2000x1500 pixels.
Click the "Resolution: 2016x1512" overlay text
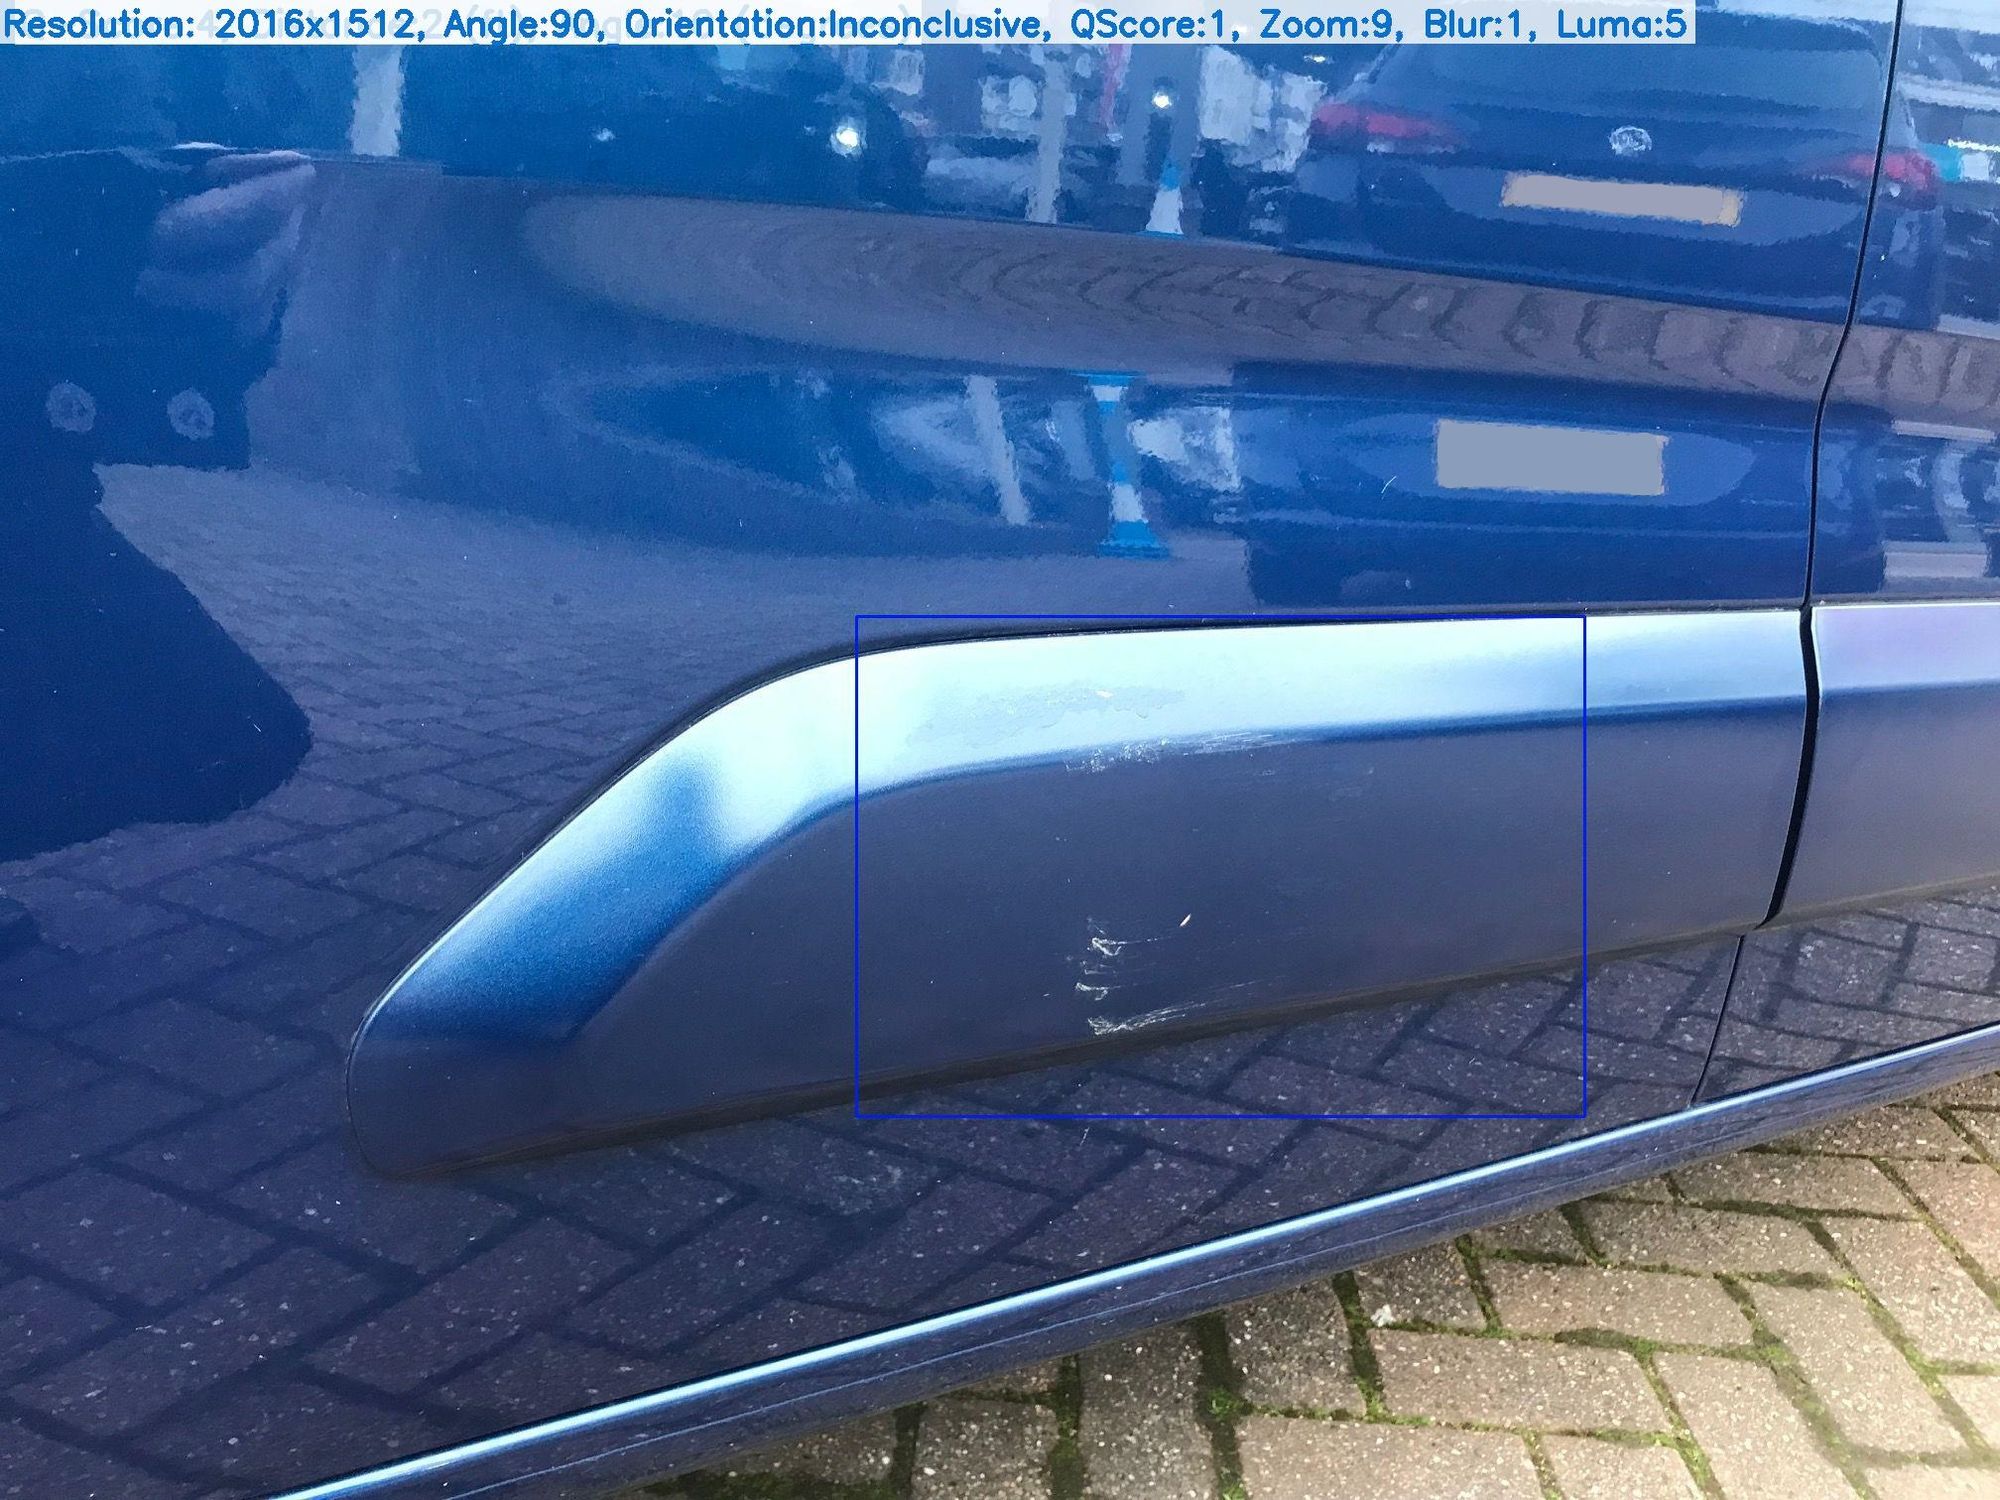click(209, 24)
